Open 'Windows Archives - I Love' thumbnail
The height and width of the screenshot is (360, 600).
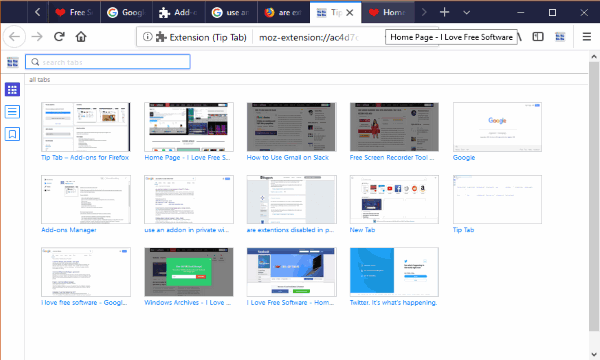pos(189,272)
